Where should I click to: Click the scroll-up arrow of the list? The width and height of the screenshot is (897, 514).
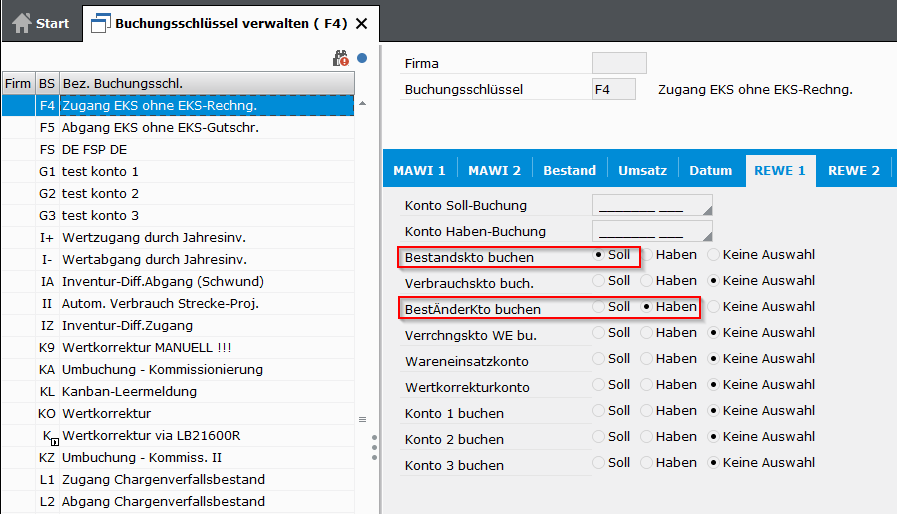[x=362, y=104]
